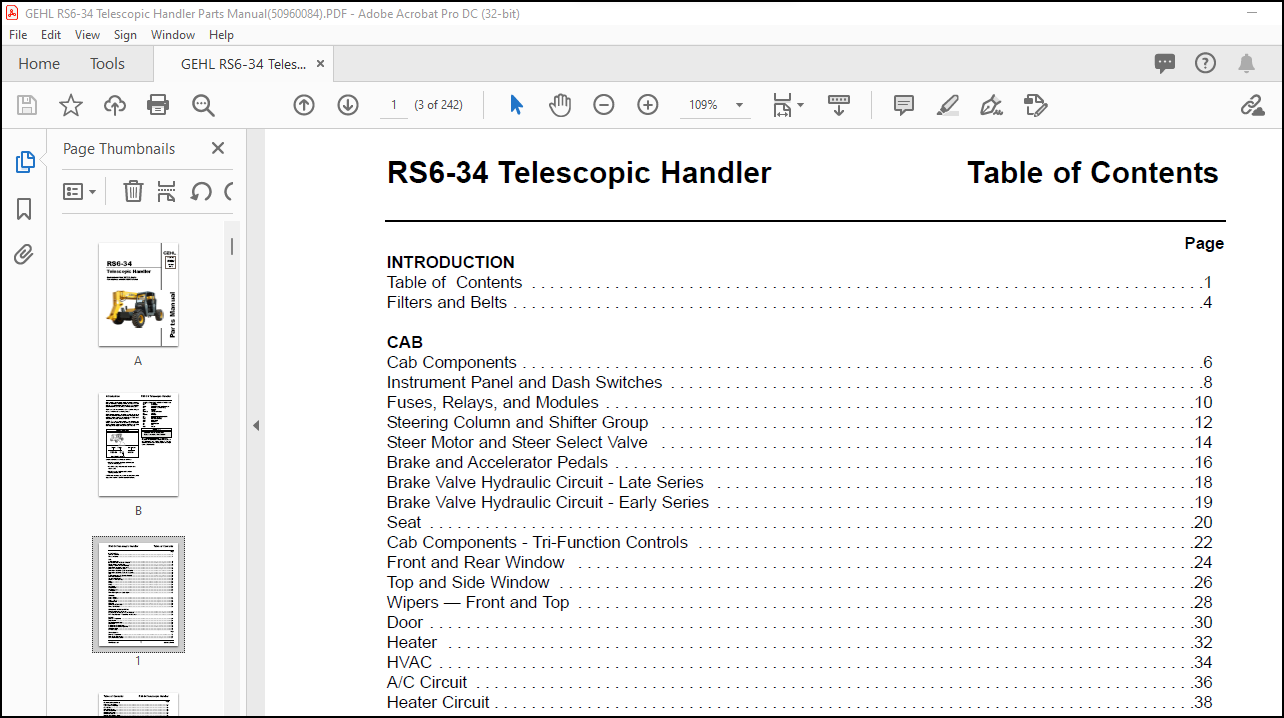Switch to the Home tab
1284x718 pixels.
point(39,63)
